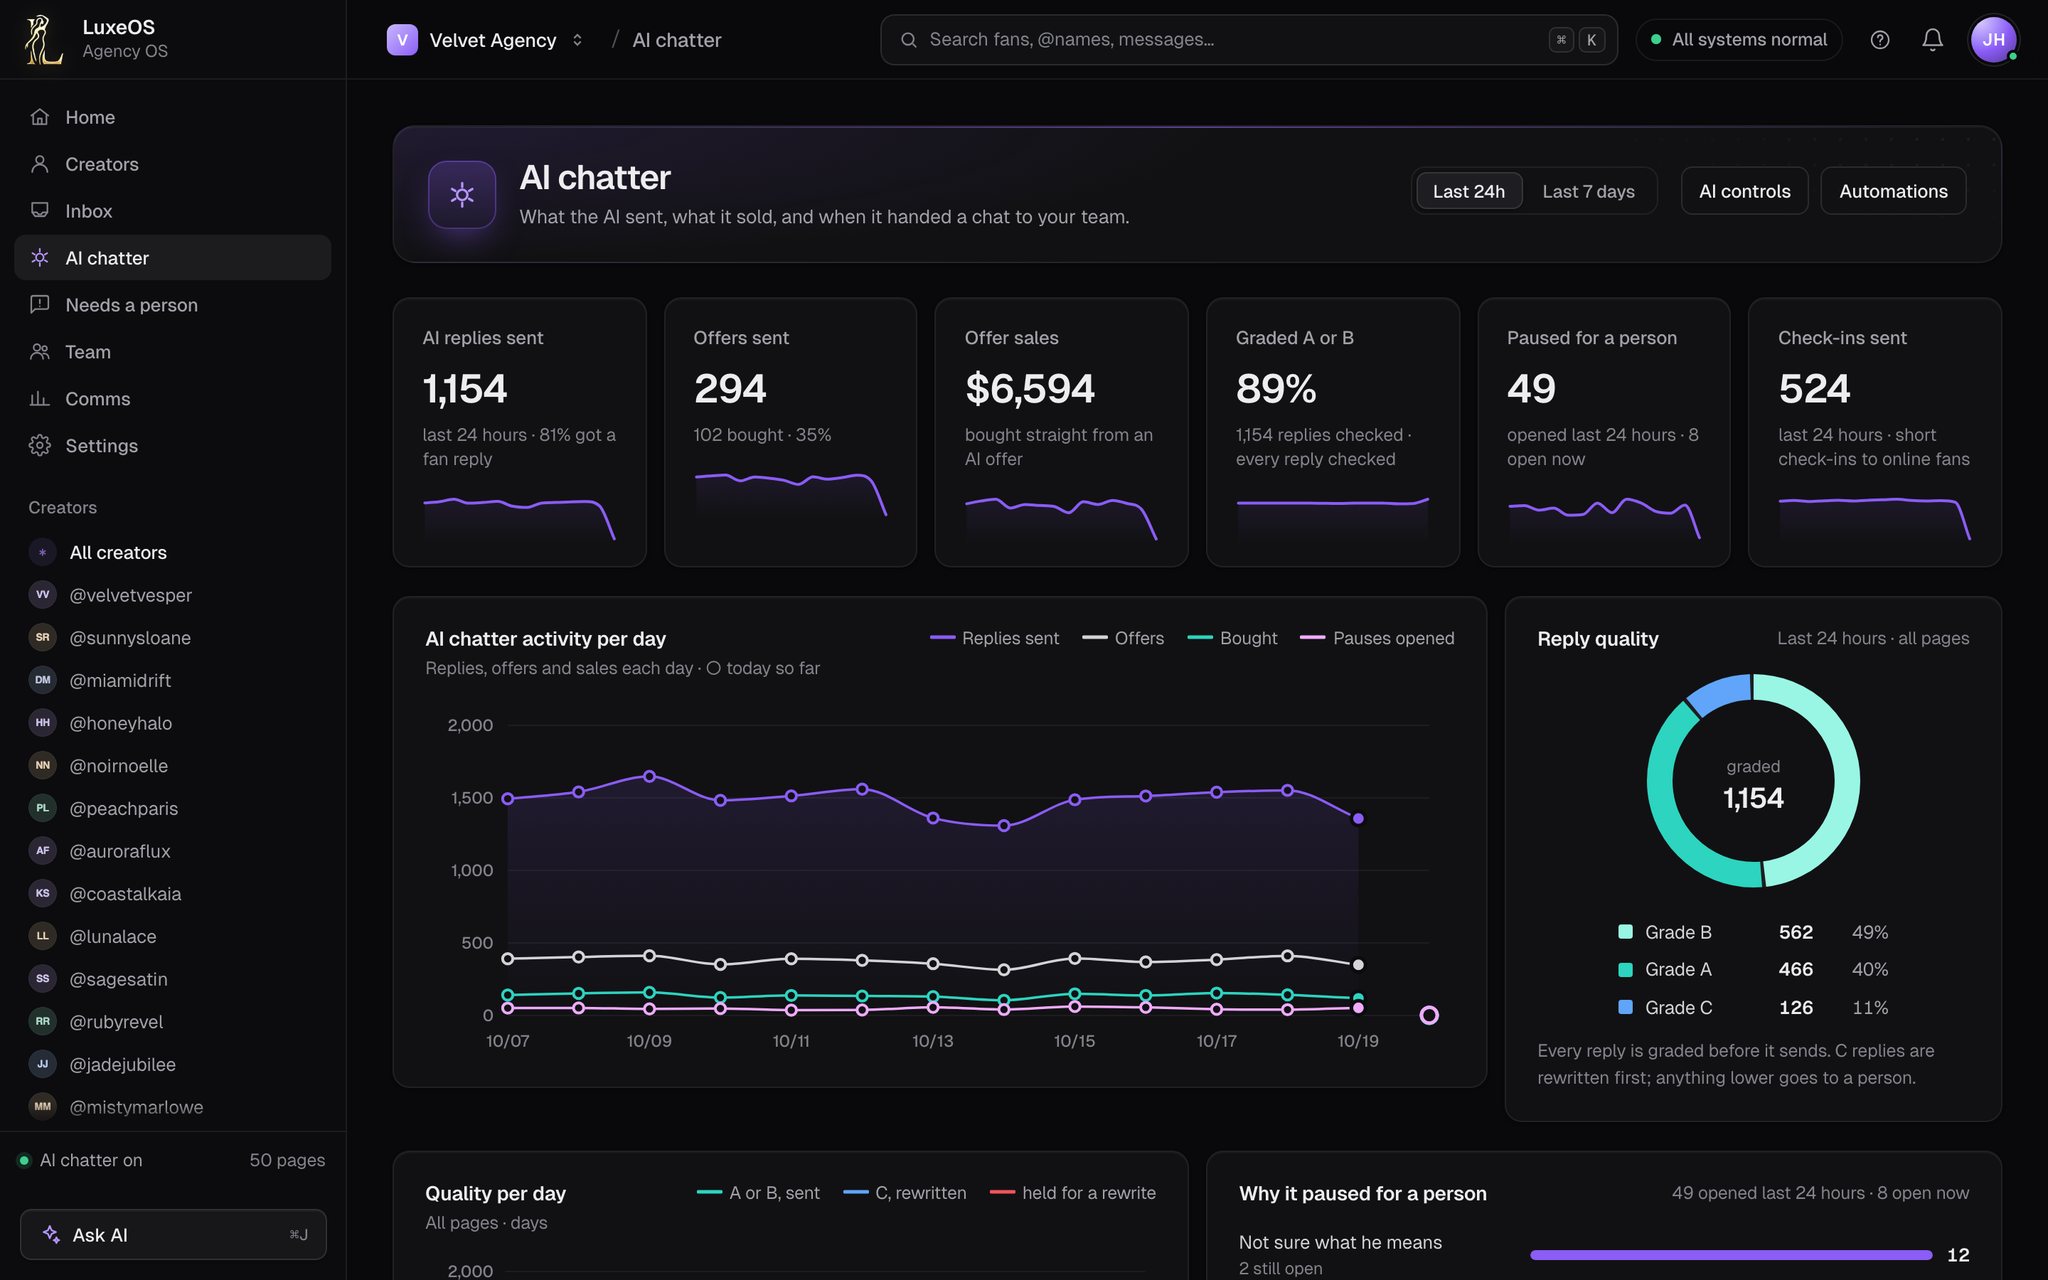Click the LuxeOS logo icon
Viewport: 2048px width, 1280px height.
pyautogui.click(x=43, y=39)
